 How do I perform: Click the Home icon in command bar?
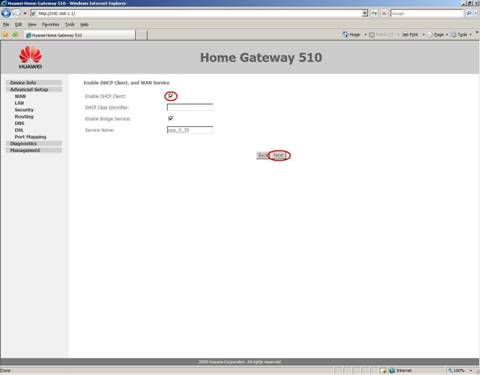click(x=345, y=34)
